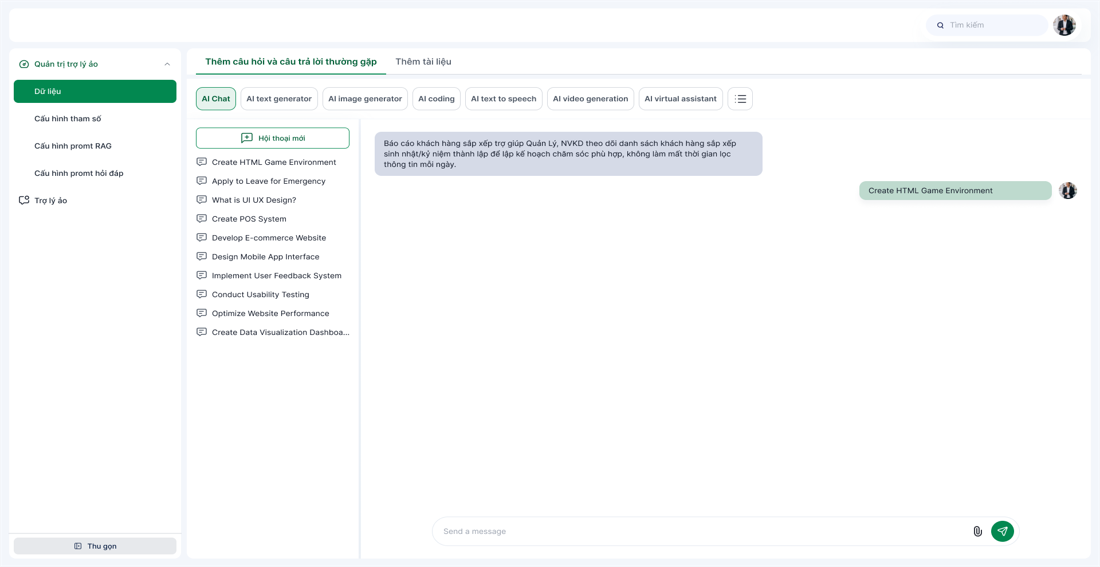Click chat icon beside Create POS System
This screenshot has width=1100, height=567.
click(x=202, y=219)
